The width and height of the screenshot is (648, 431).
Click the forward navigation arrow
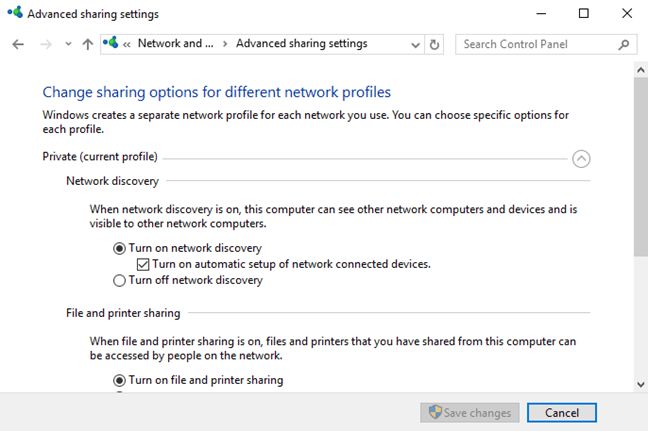[x=45, y=44]
